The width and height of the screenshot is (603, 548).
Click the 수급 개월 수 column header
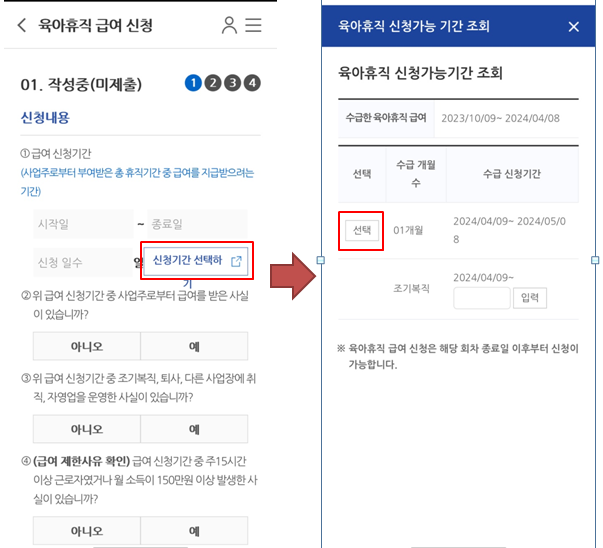pyautogui.click(x=416, y=174)
